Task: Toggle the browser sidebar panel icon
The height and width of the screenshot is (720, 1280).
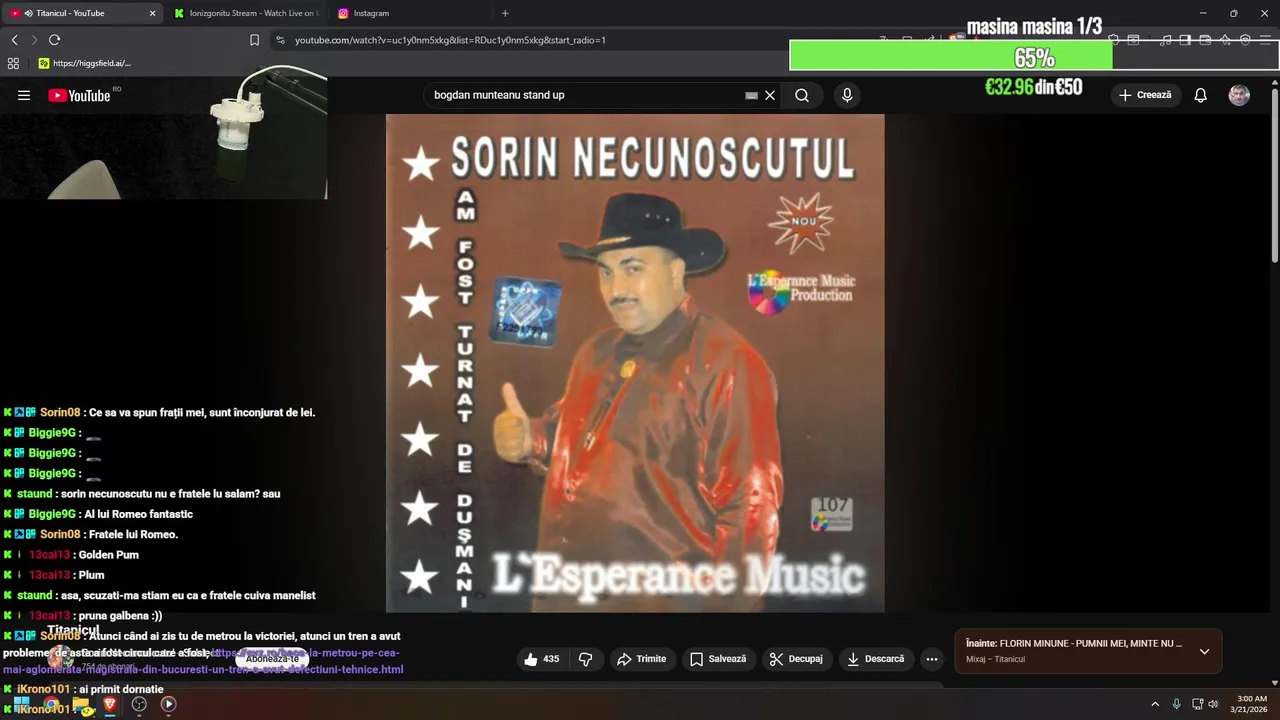Action: pyautogui.click(x=1185, y=40)
